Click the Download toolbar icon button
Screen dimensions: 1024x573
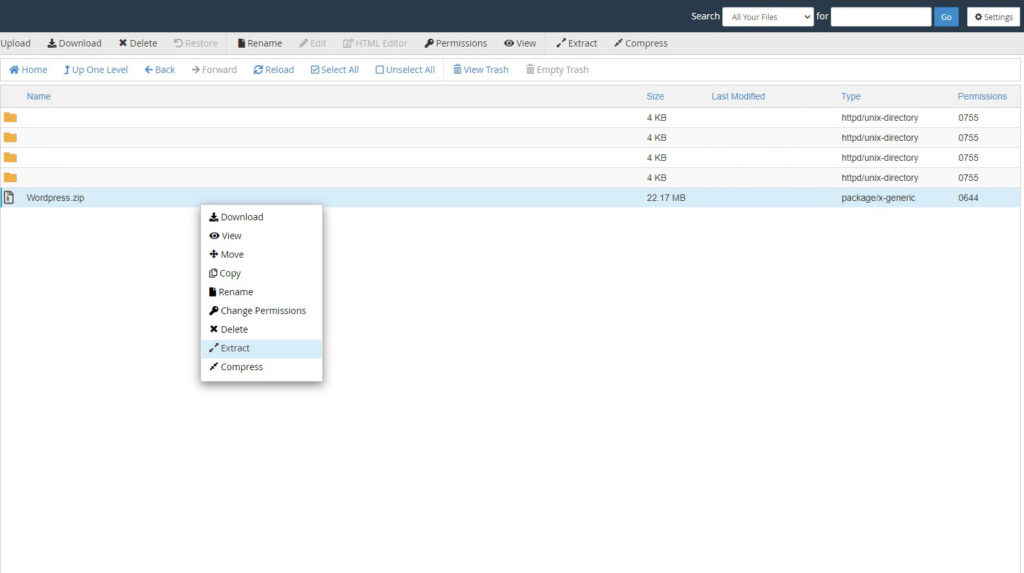[74, 43]
